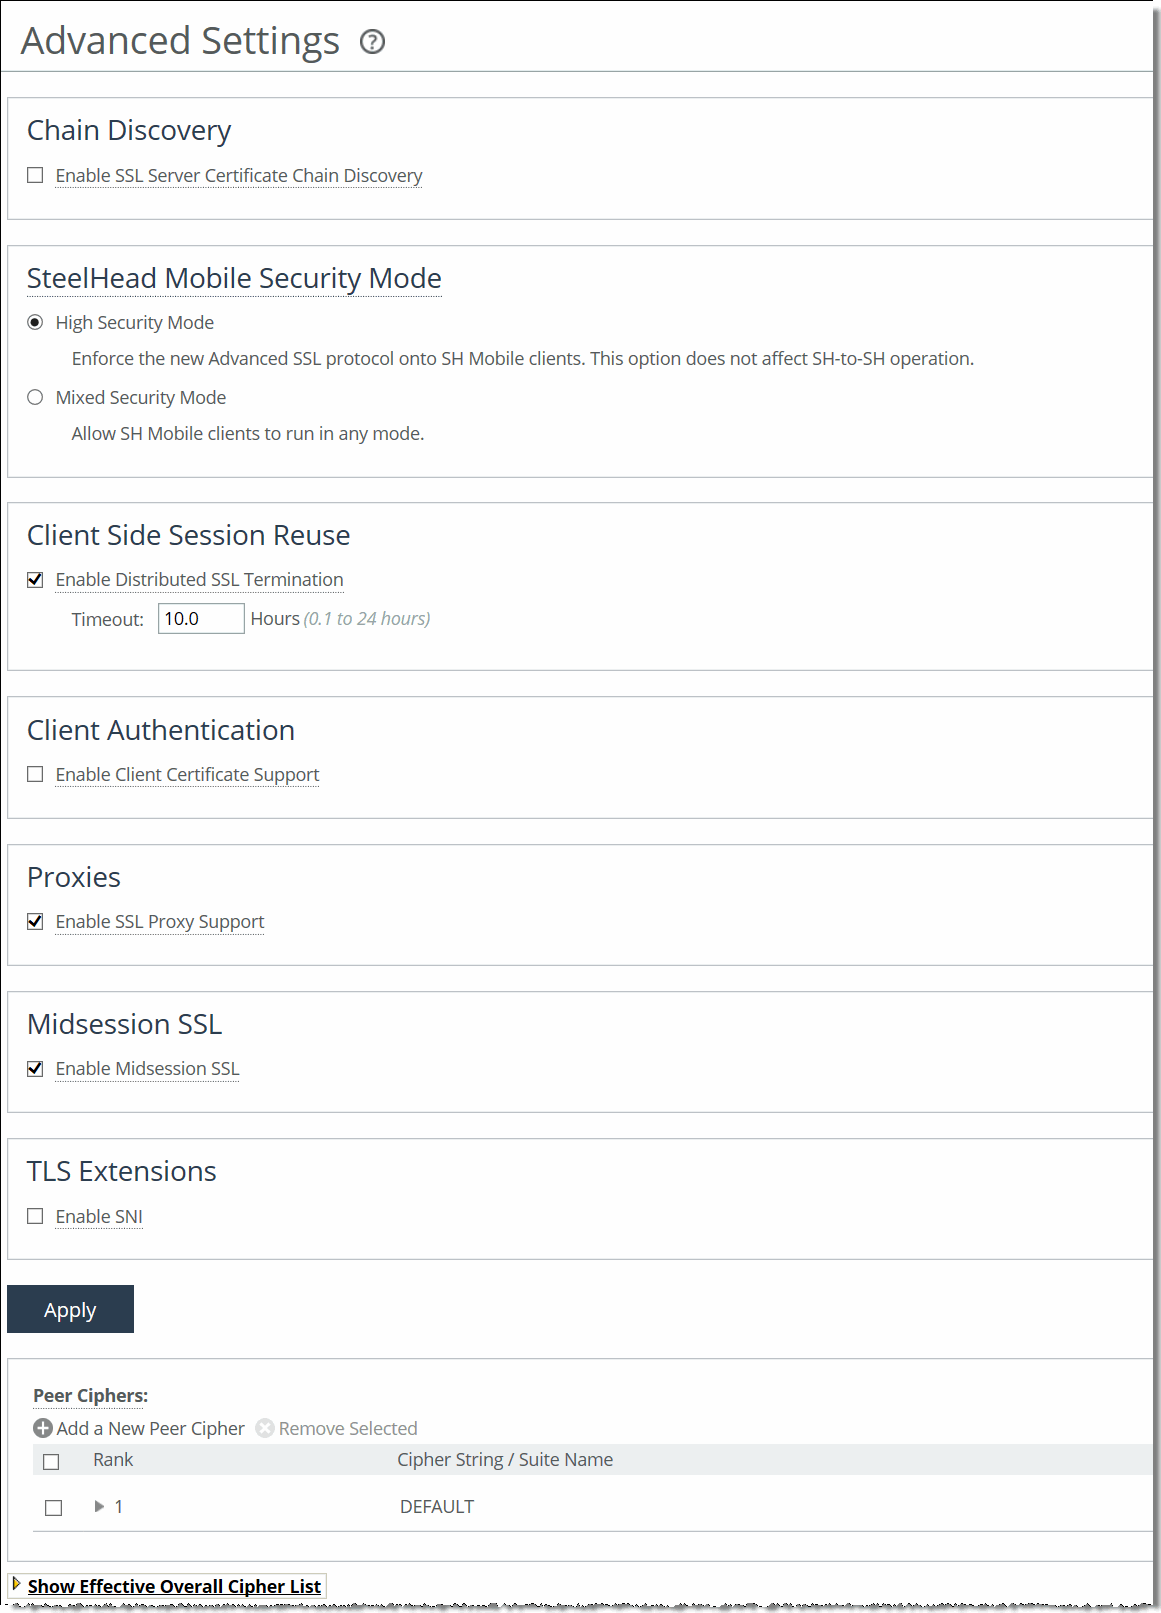
Task: Expand the DEFAULT cipher entry in rank 1
Action: pos(98,1506)
